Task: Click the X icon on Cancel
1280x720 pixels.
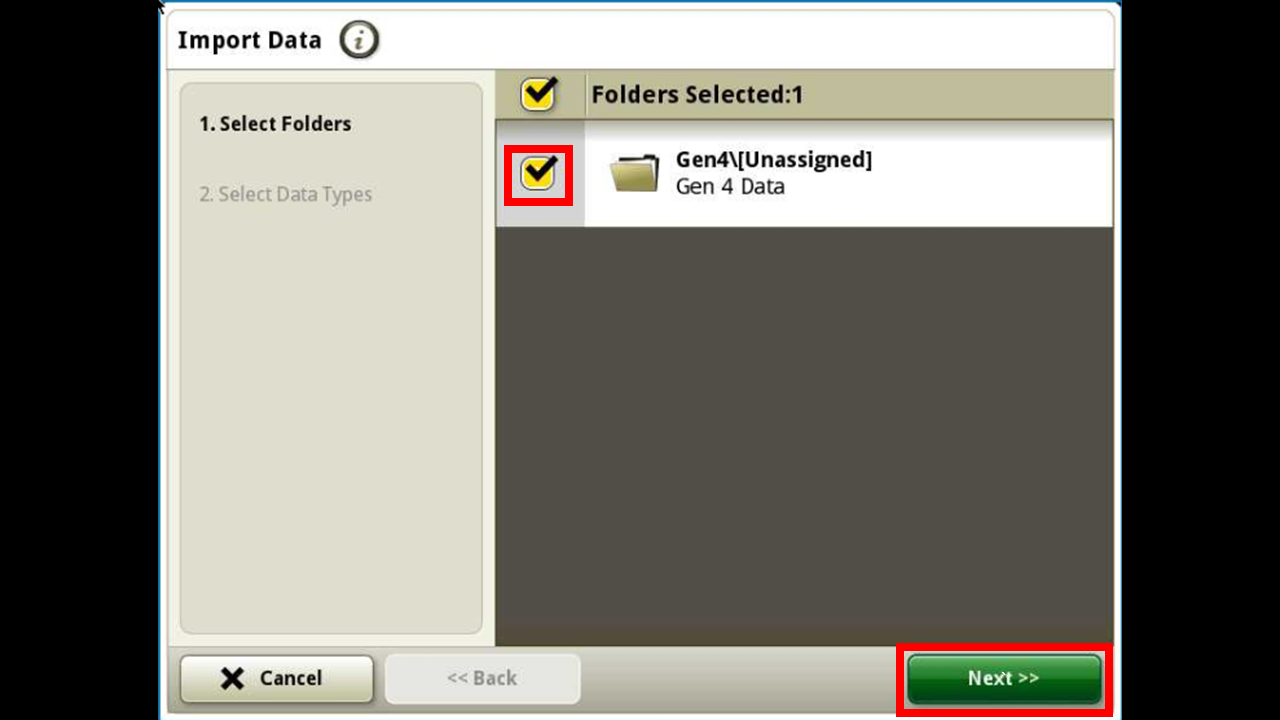Action: (x=232, y=679)
